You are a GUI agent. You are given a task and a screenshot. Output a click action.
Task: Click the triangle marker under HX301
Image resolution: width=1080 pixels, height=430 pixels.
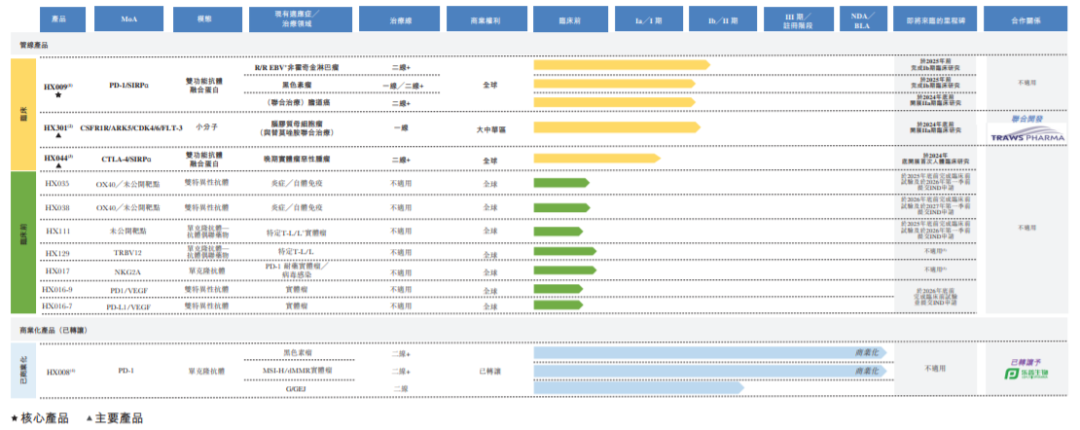[x=59, y=136]
